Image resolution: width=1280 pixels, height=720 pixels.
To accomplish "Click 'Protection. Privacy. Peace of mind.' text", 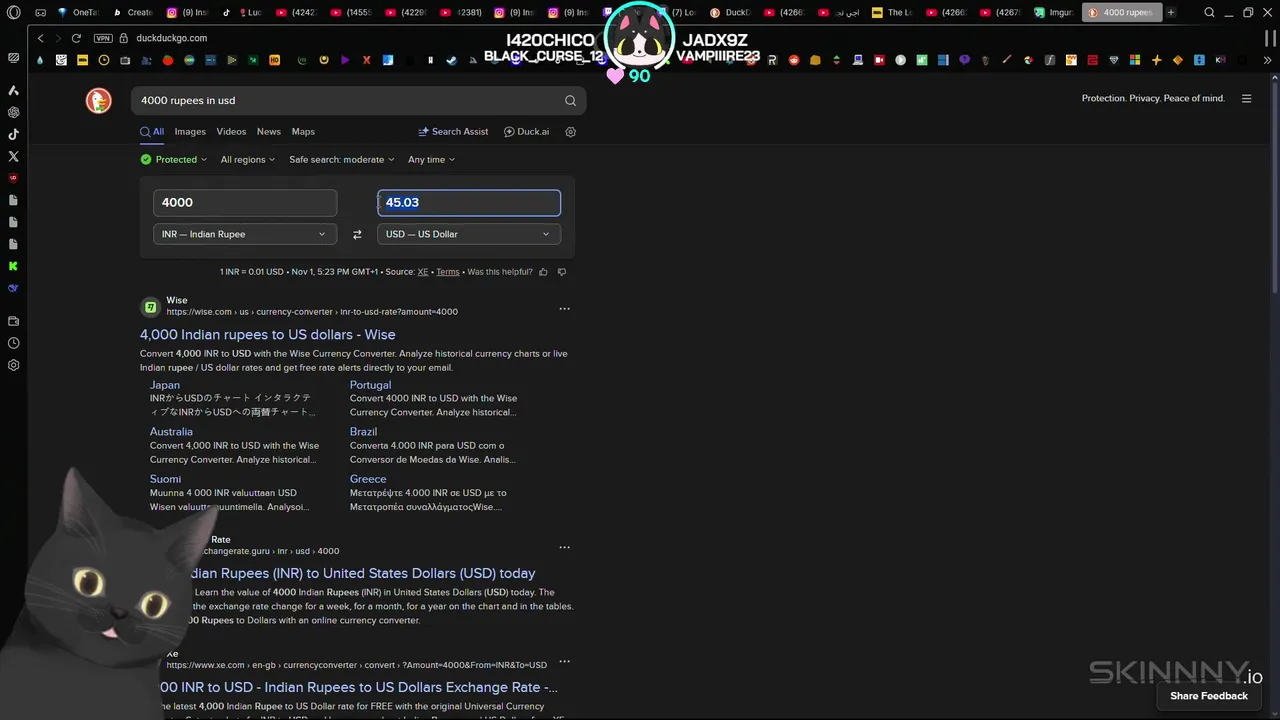I will click(x=1153, y=98).
